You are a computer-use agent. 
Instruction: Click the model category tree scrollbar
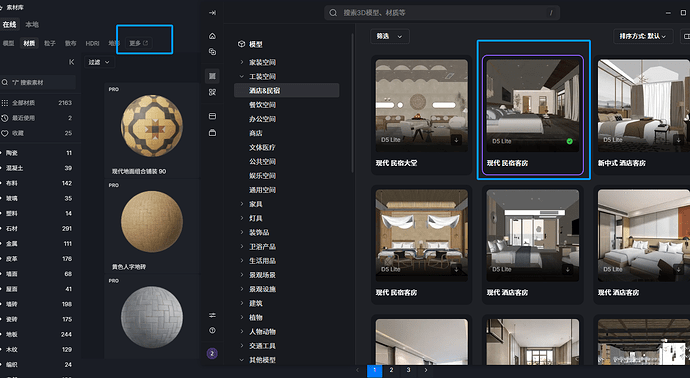[352, 103]
